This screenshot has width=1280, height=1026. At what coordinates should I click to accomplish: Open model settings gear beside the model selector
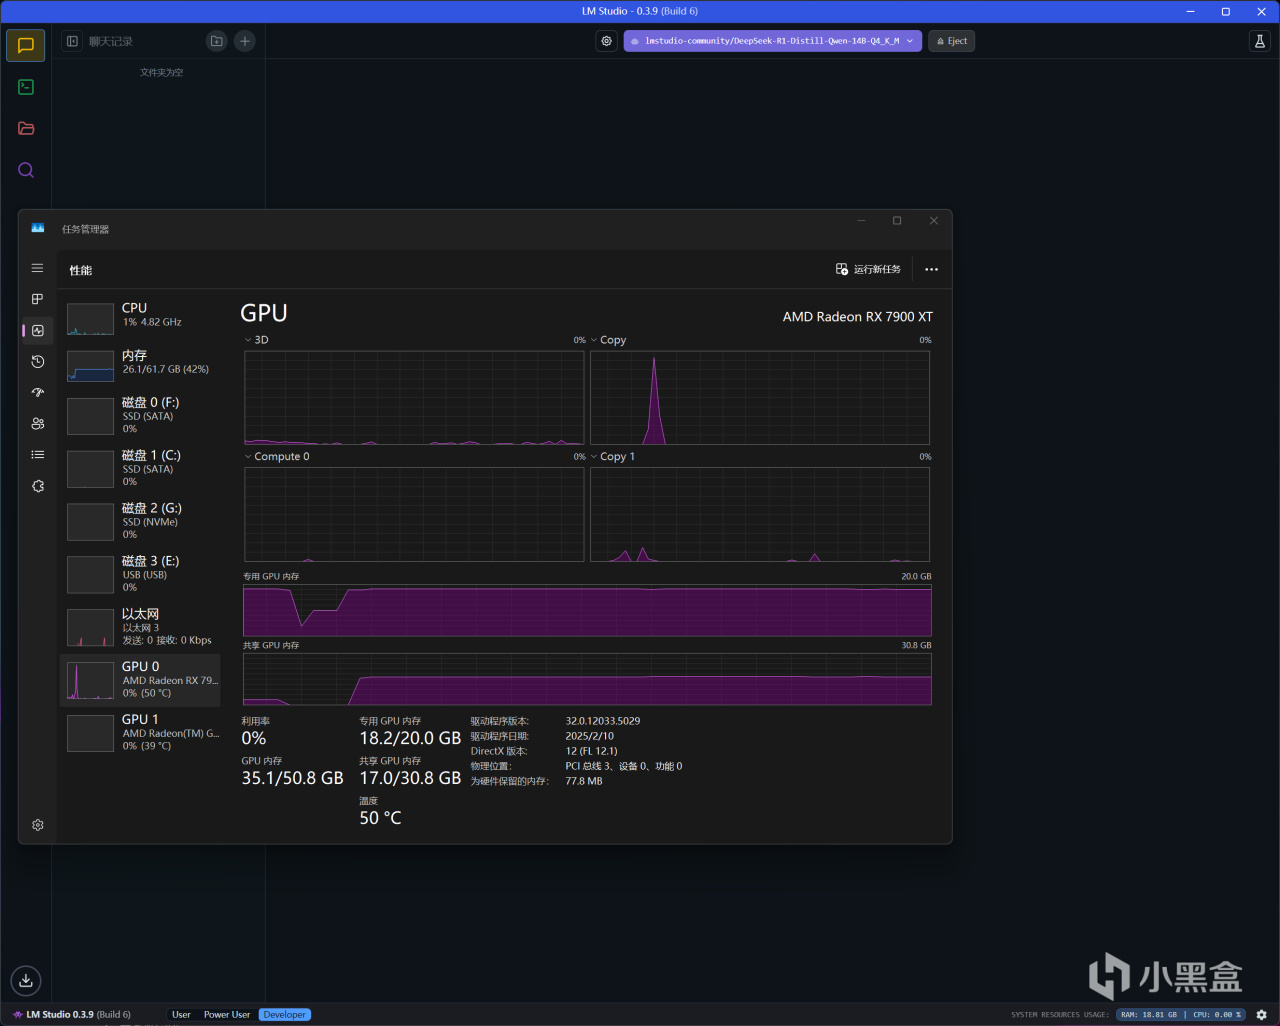coord(606,41)
